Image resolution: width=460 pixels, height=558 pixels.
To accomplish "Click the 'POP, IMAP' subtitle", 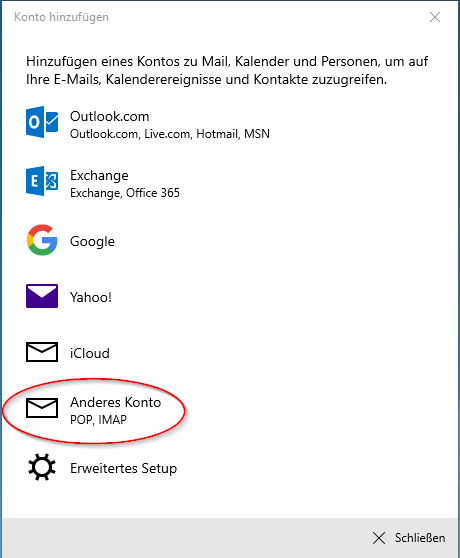I will pyautogui.click(x=98, y=420).
